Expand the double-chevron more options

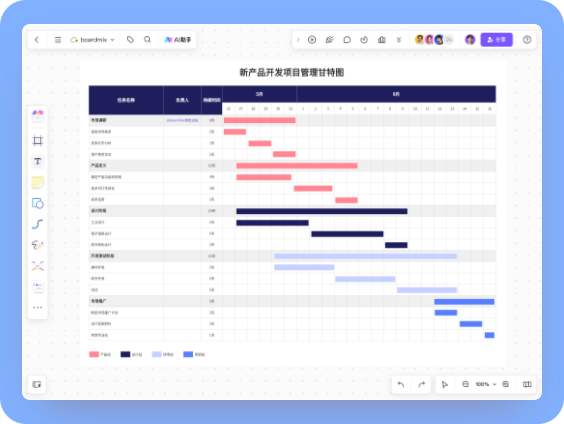coord(399,40)
